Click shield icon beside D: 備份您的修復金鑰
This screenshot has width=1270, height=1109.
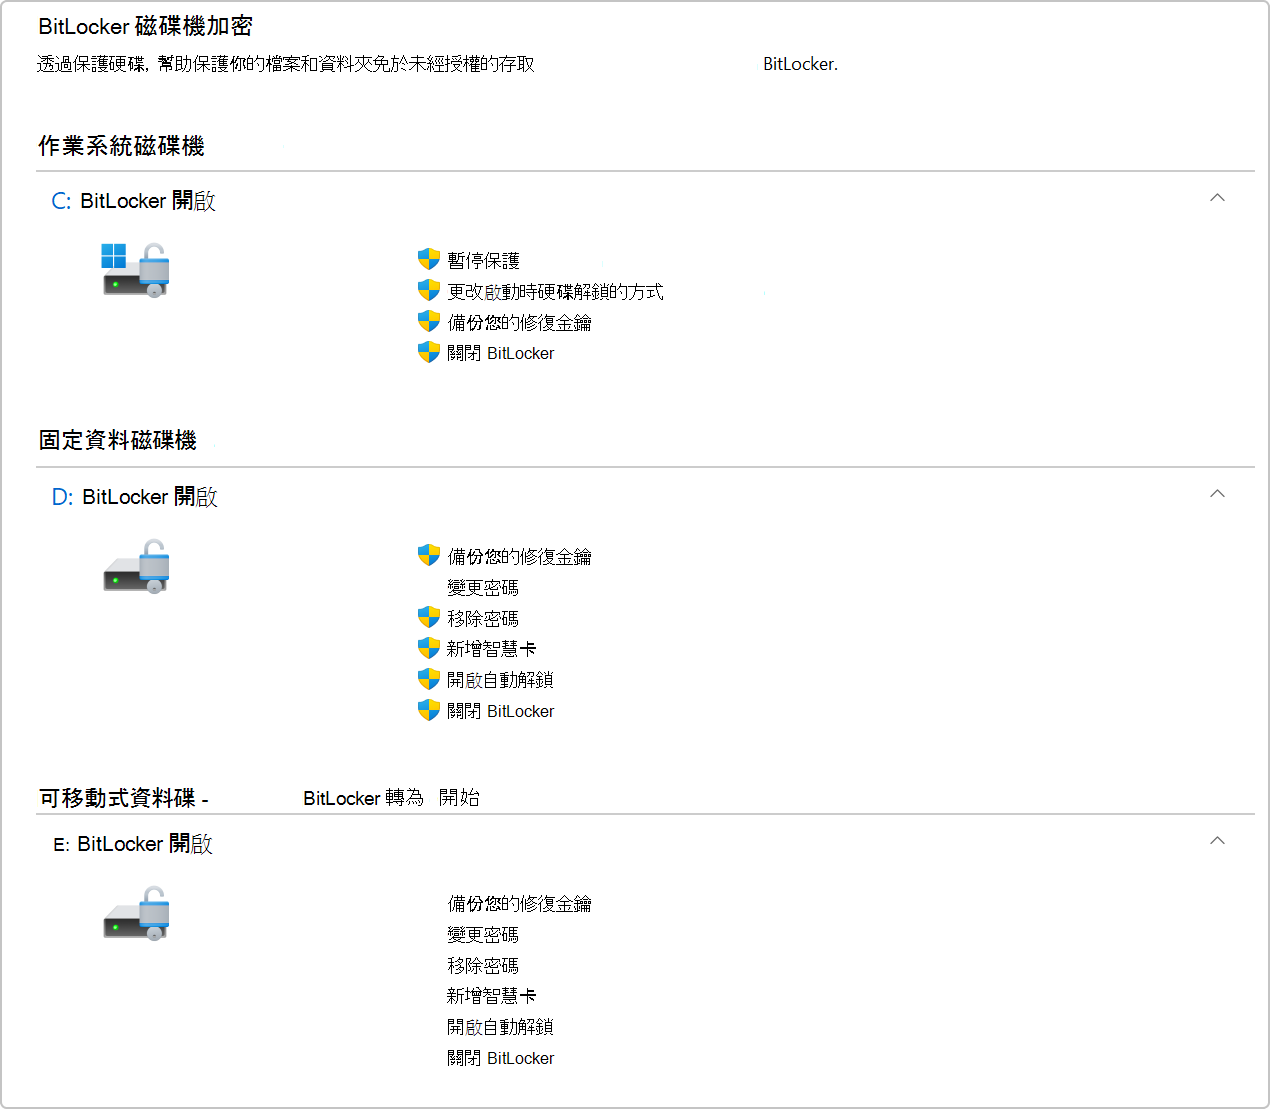tap(429, 556)
